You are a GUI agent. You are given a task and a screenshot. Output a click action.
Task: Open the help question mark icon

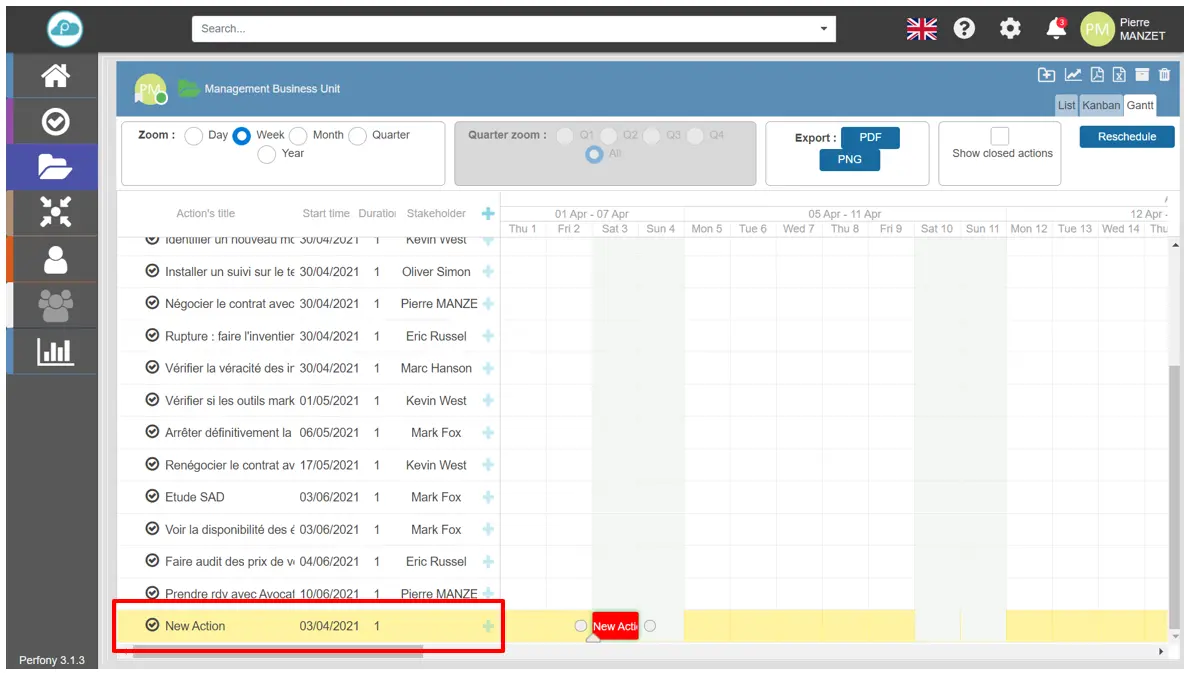[x=964, y=29]
